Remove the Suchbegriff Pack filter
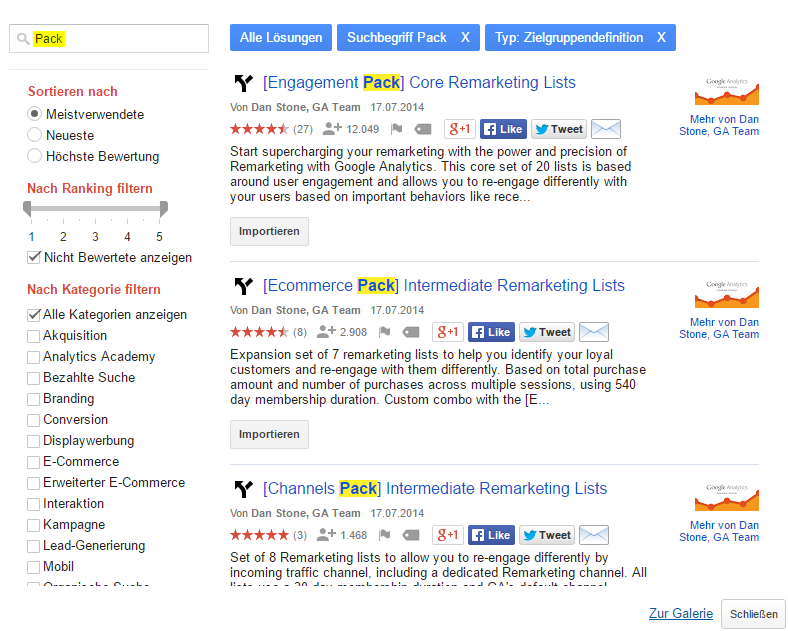 point(465,38)
